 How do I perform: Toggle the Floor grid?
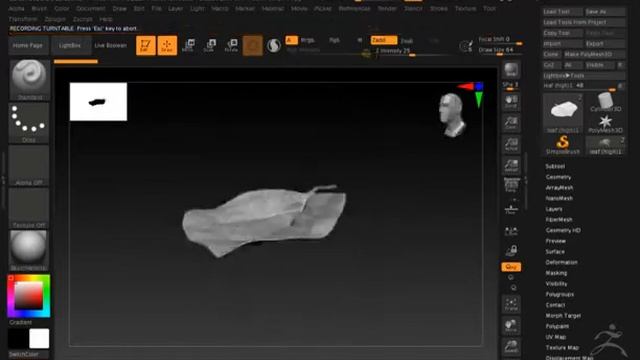(x=511, y=209)
